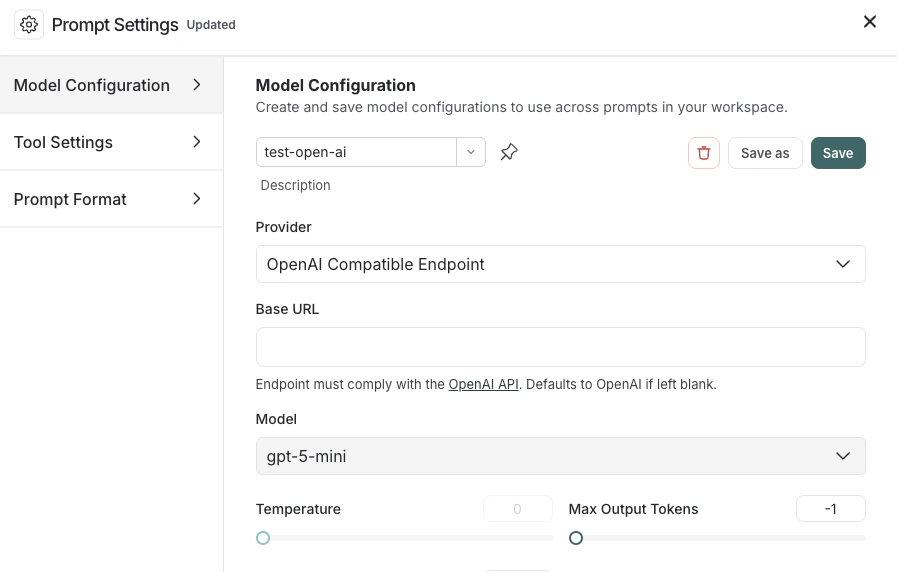Click the Temperature slider handle
This screenshot has height=572, width=897.
tap(263, 538)
